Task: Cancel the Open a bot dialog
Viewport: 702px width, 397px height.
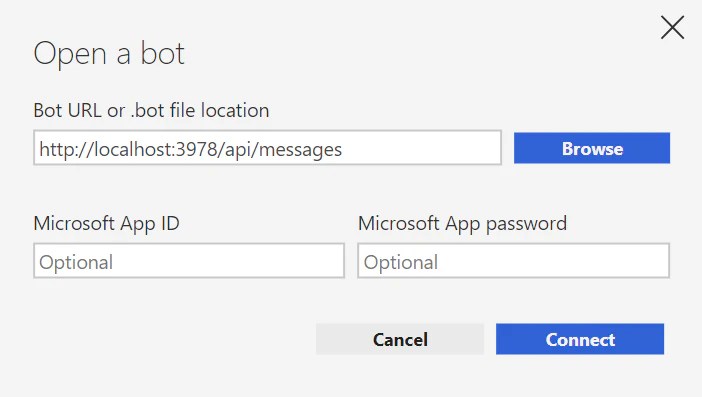Action: point(400,339)
